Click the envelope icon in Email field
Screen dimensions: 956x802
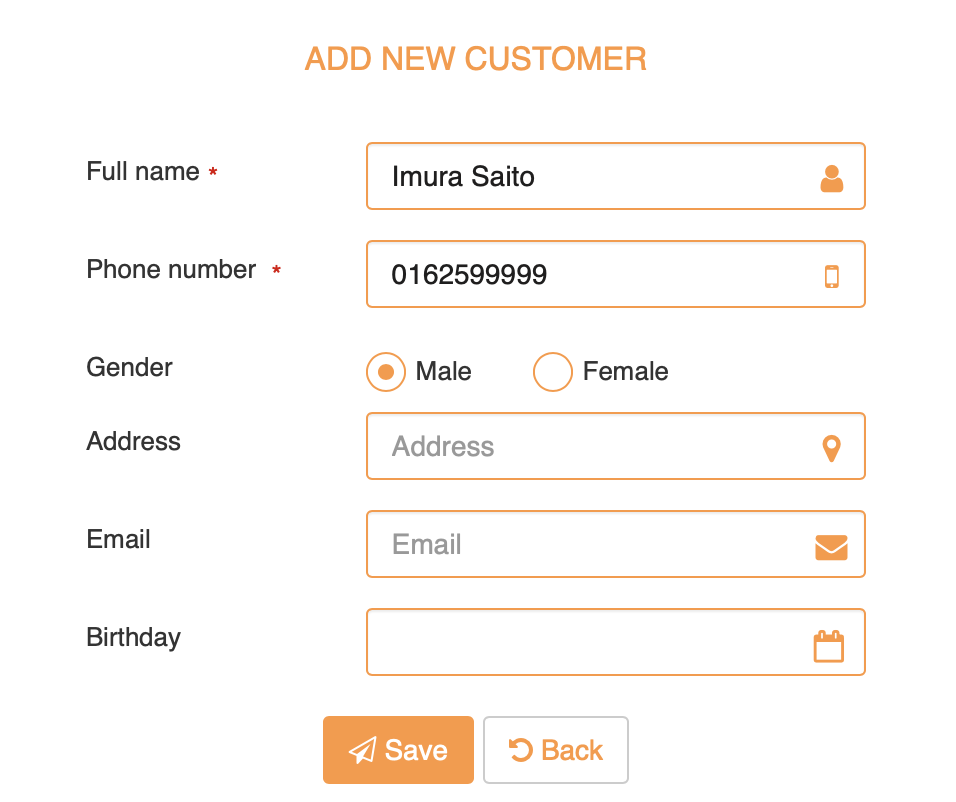pyautogui.click(x=831, y=547)
